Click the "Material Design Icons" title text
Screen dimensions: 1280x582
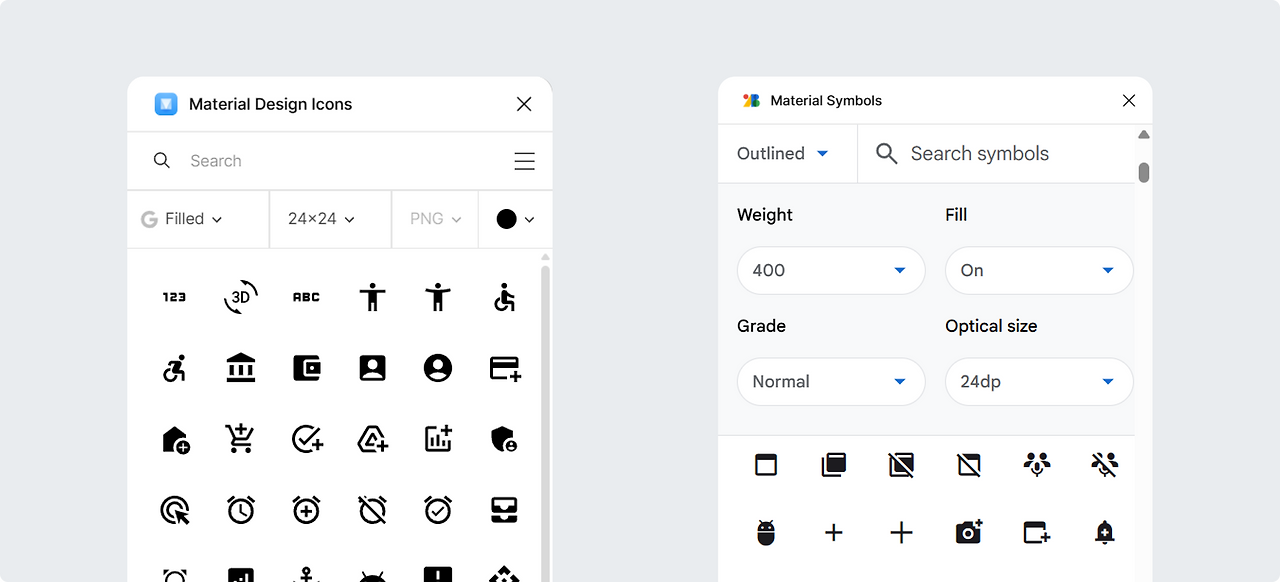point(271,104)
